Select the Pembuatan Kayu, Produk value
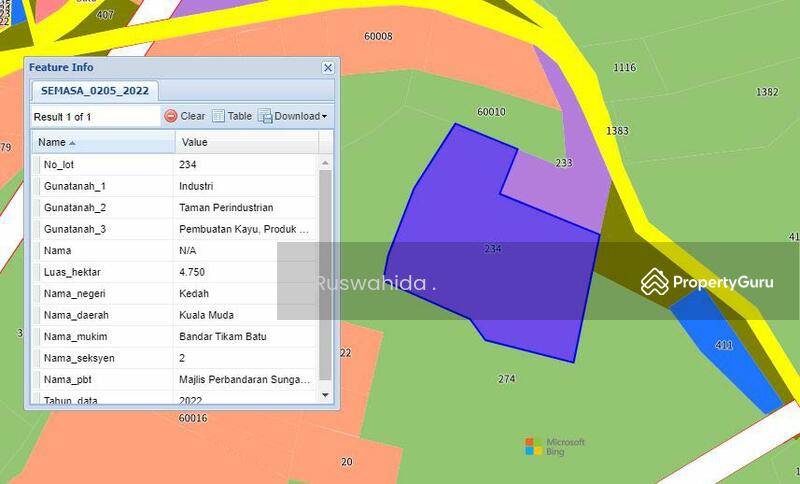This screenshot has width=800, height=484. pyautogui.click(x=244, y=229)
